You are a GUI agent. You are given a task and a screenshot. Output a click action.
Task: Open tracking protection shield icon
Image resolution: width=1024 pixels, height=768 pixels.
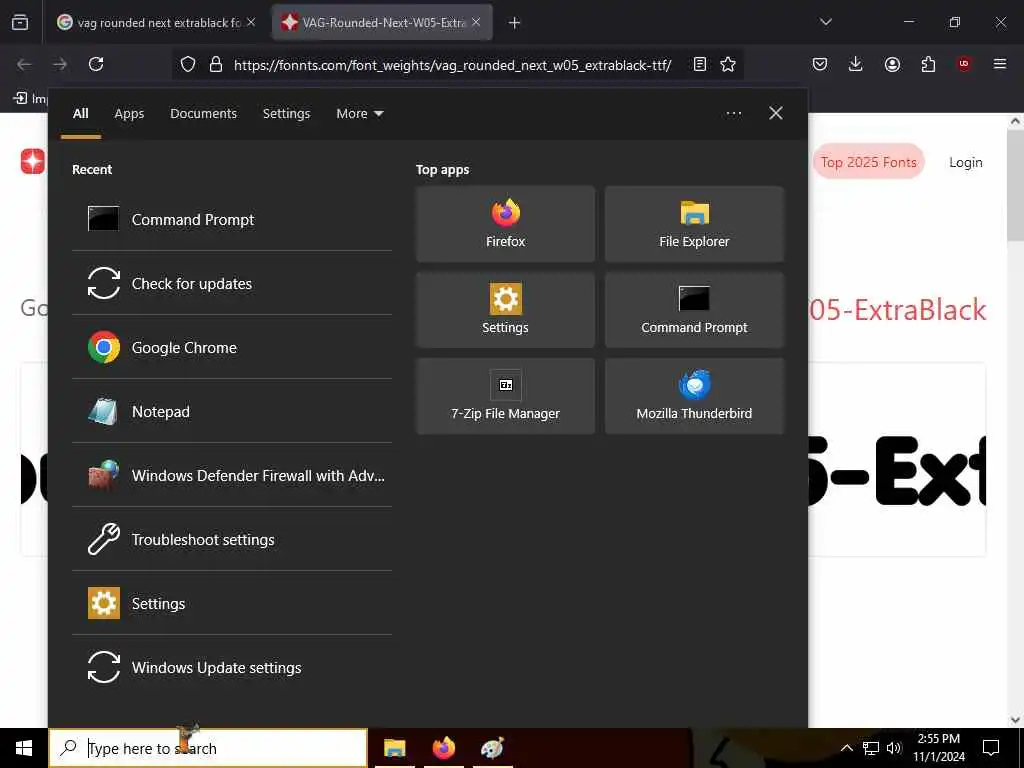[x=188, y=64]
